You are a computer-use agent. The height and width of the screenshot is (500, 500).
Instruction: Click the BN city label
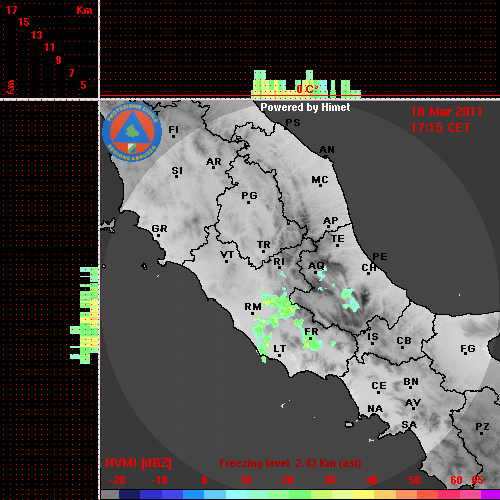(411, 381)
